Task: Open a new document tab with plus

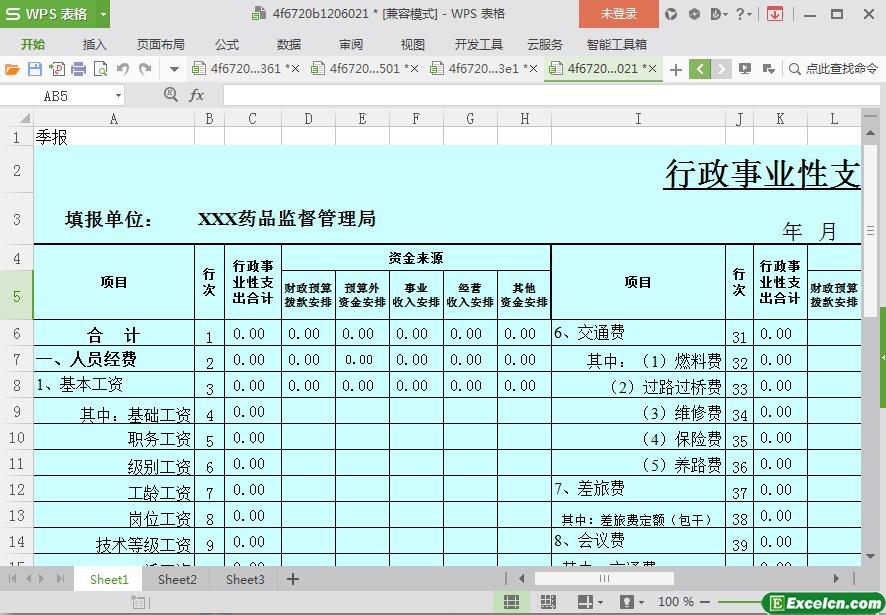Action: click(676, 69)
